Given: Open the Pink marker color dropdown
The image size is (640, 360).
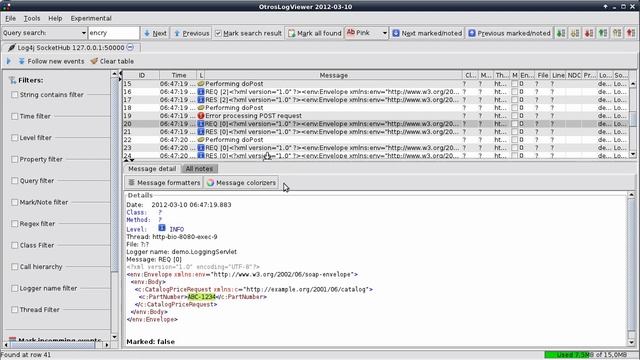Looking at the screenshot, I should click(x=384, y=33).
